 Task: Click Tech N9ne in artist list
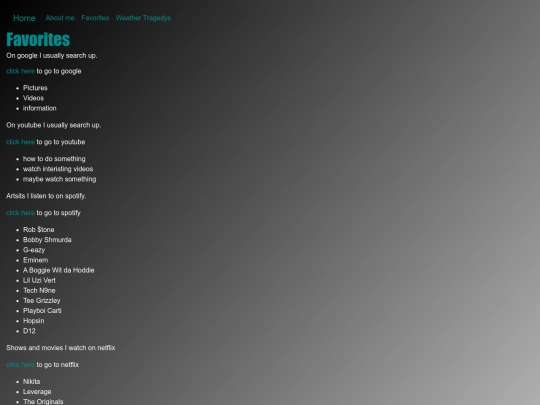pos(39,291)
